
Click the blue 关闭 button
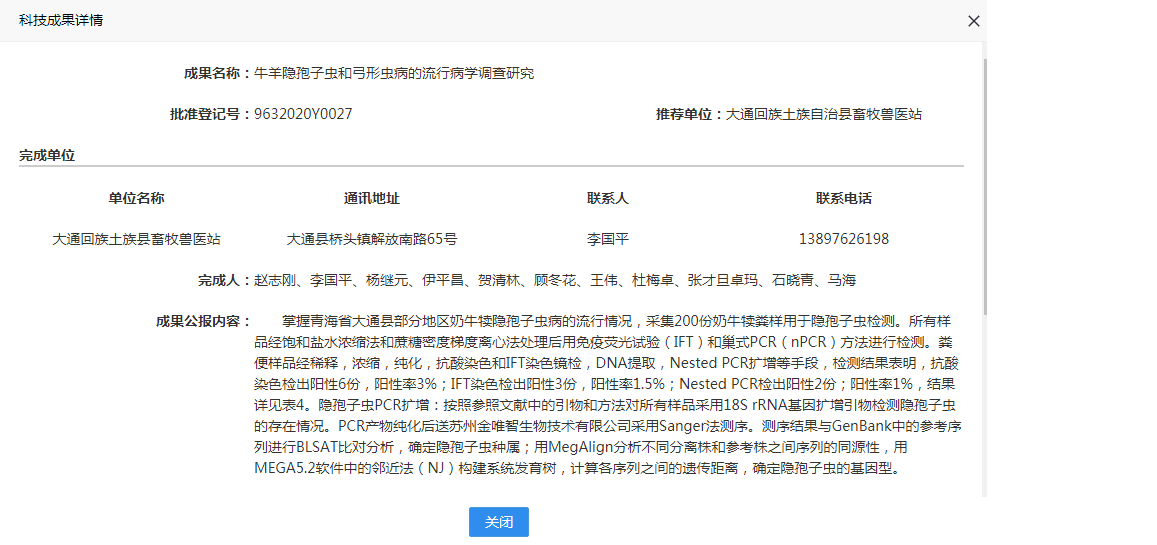point(498,522)
